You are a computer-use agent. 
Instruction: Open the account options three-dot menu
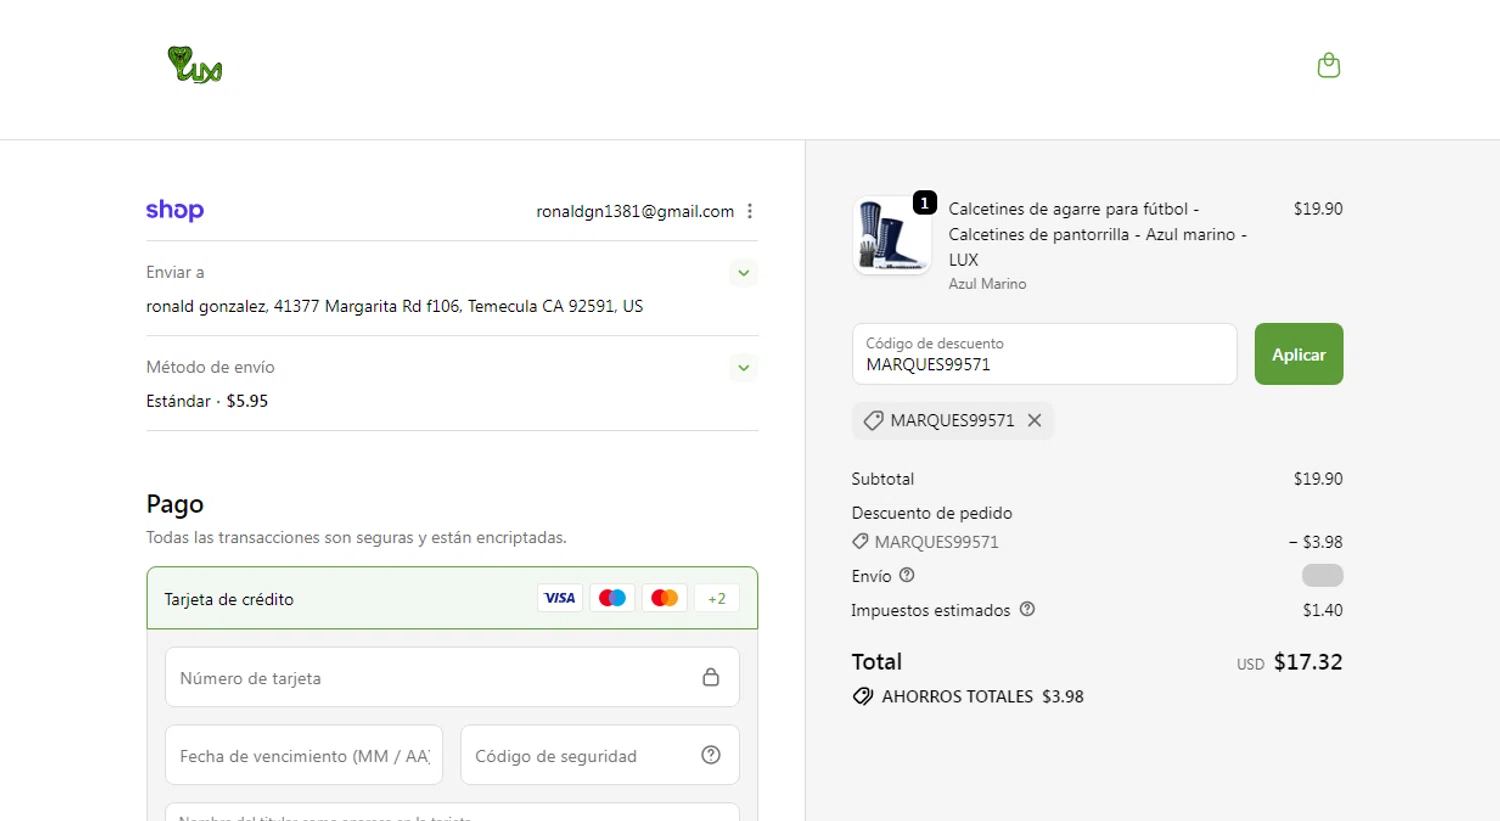749,211
